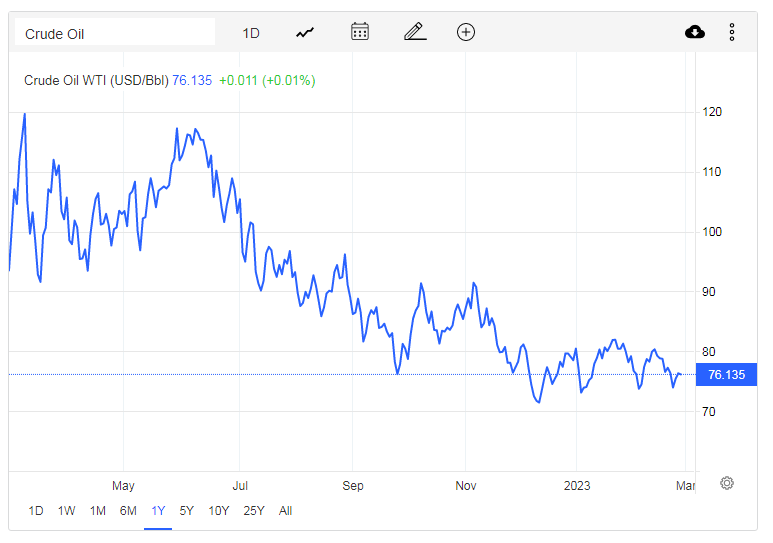Select the 1D time range
The width and height of the screenshot is (773, 543).
pyautogui.click(x=35, y=510)
